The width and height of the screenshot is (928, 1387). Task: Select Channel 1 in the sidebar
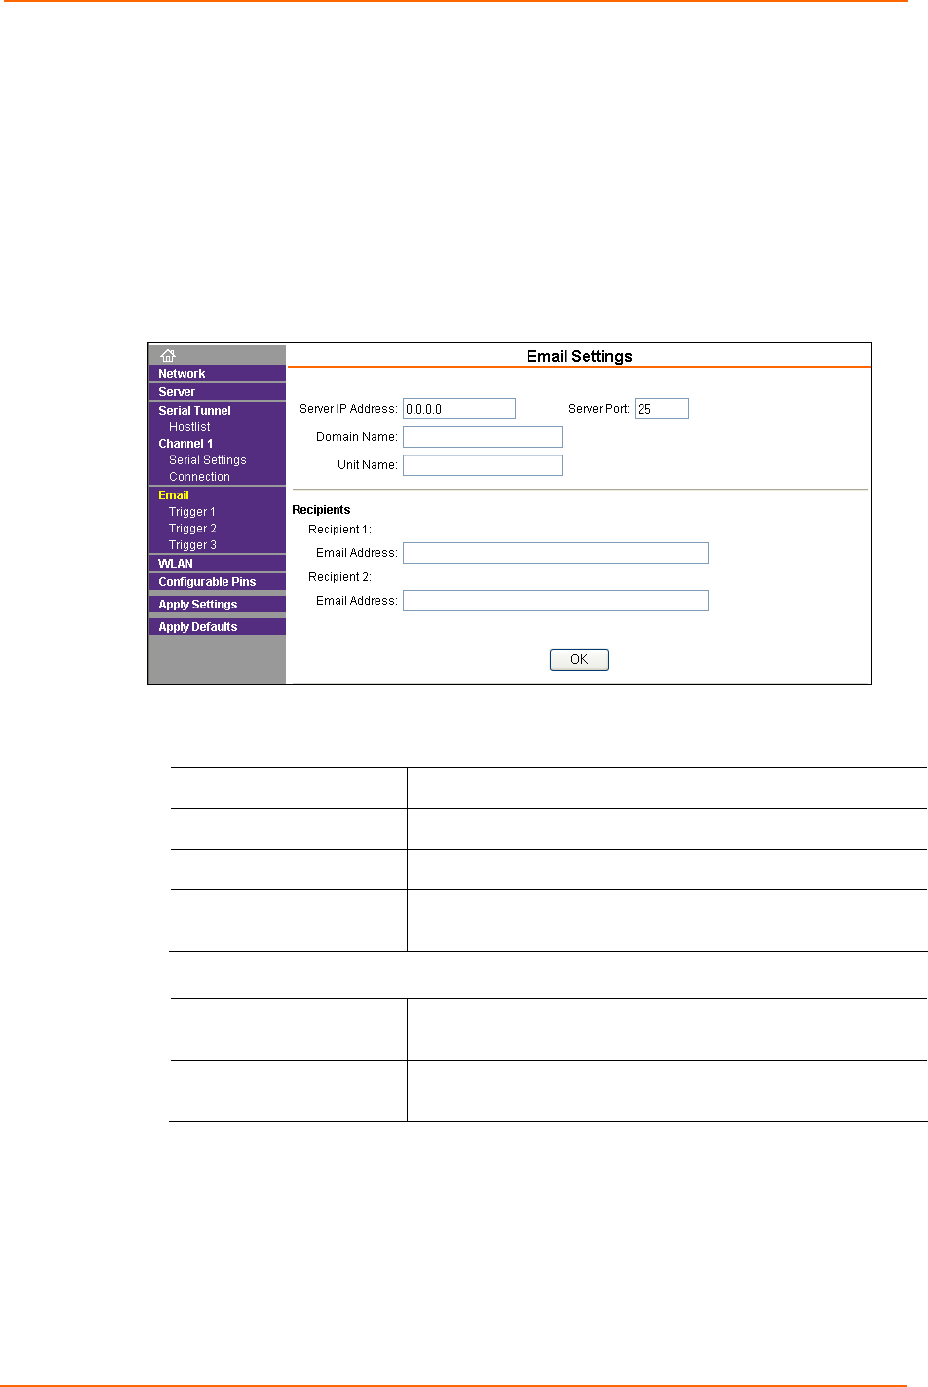click(185, 444)
